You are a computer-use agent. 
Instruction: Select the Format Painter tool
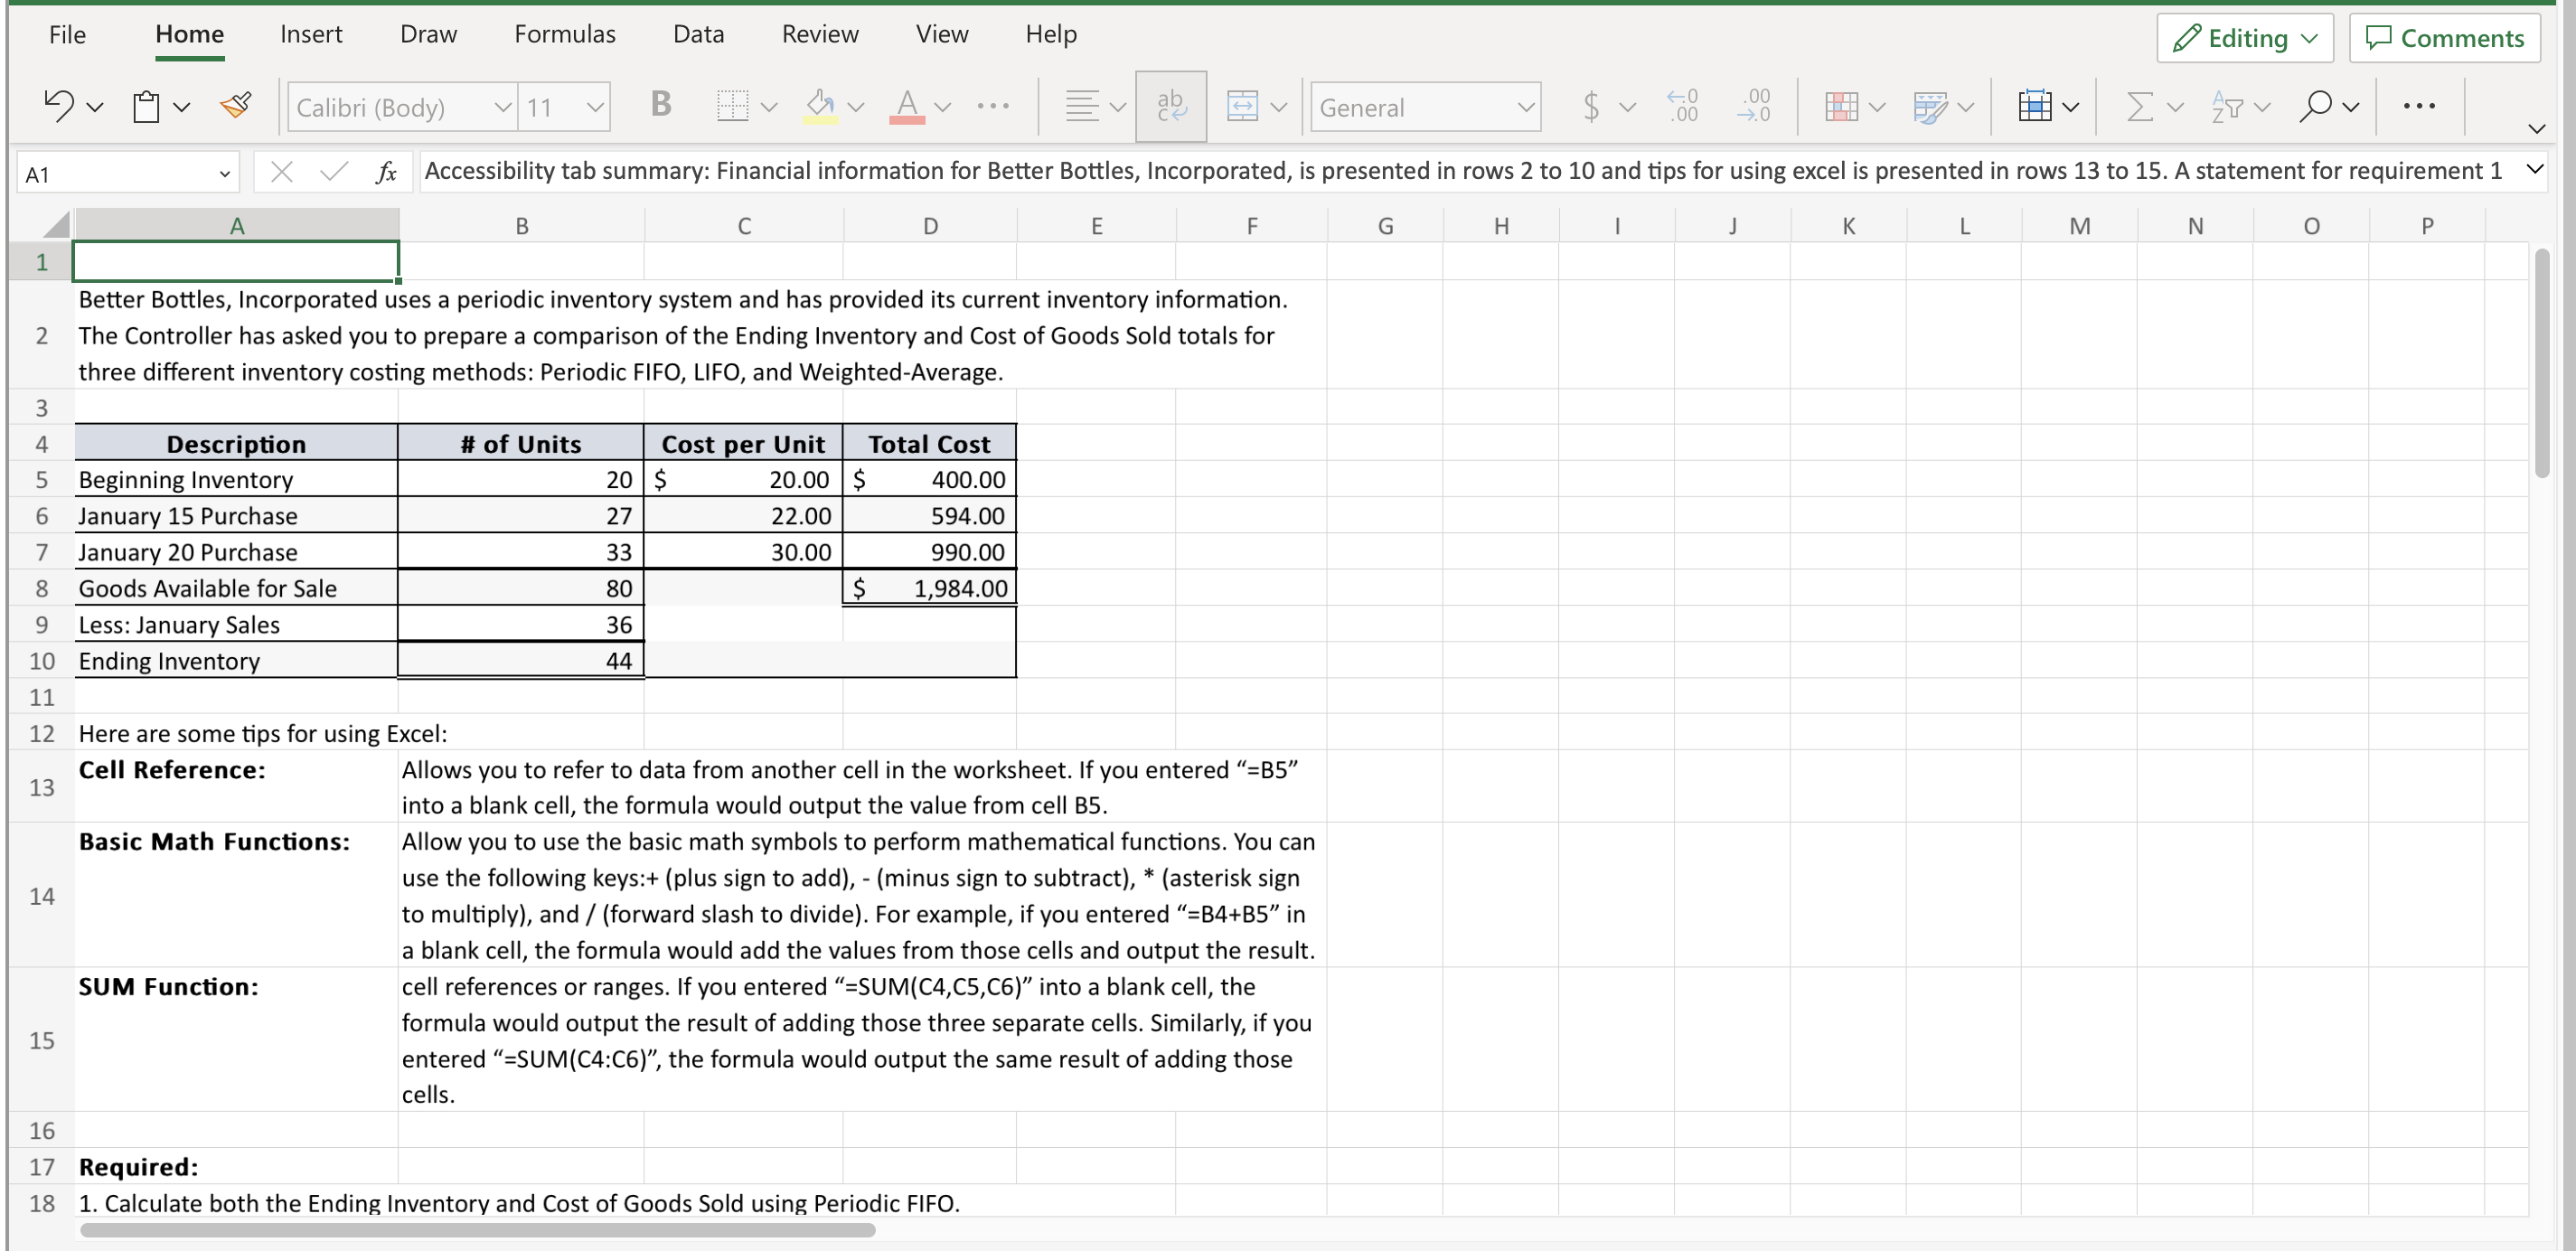(x=236, y=104)
